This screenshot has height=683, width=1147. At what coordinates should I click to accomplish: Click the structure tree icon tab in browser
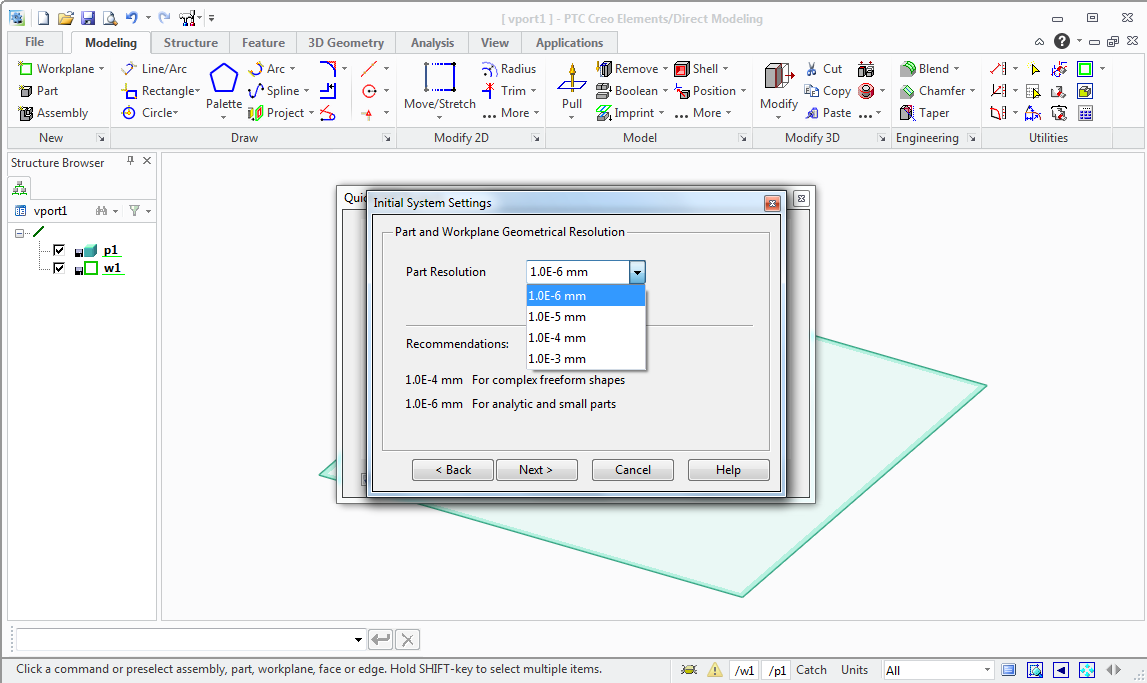tap(20, 188)
